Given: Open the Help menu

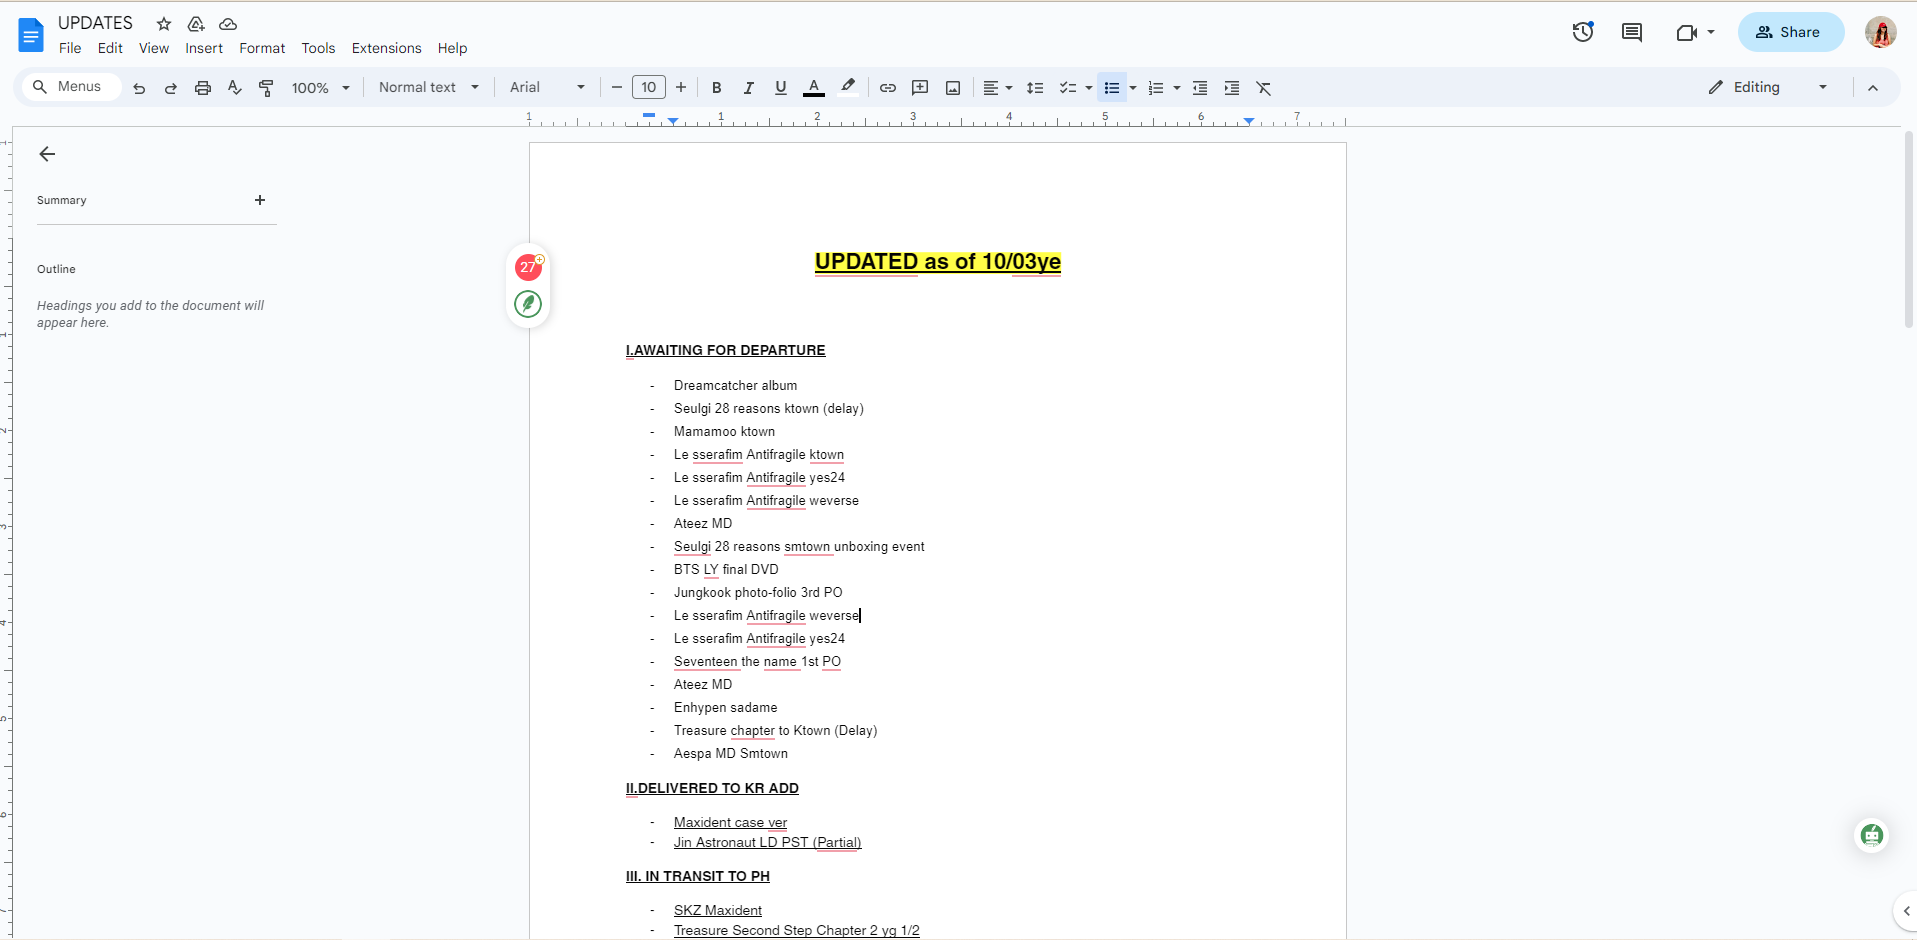Looking at the screenshot, I should 452,48.
